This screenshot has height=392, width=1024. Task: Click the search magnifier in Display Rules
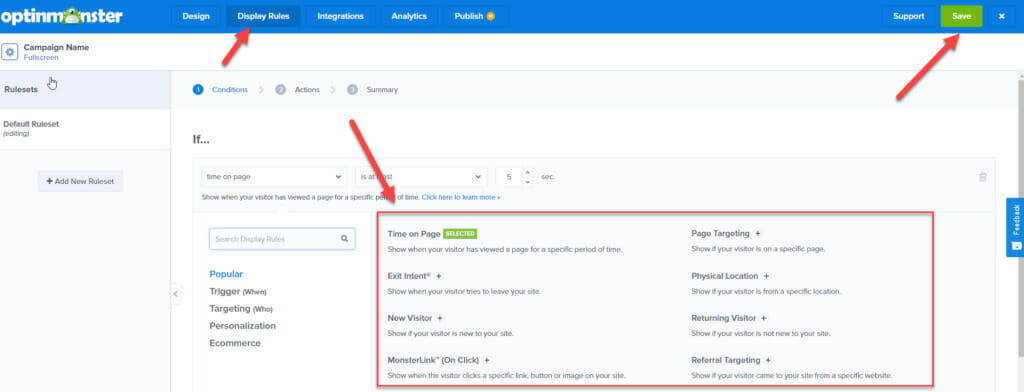[x=344, y=239]
